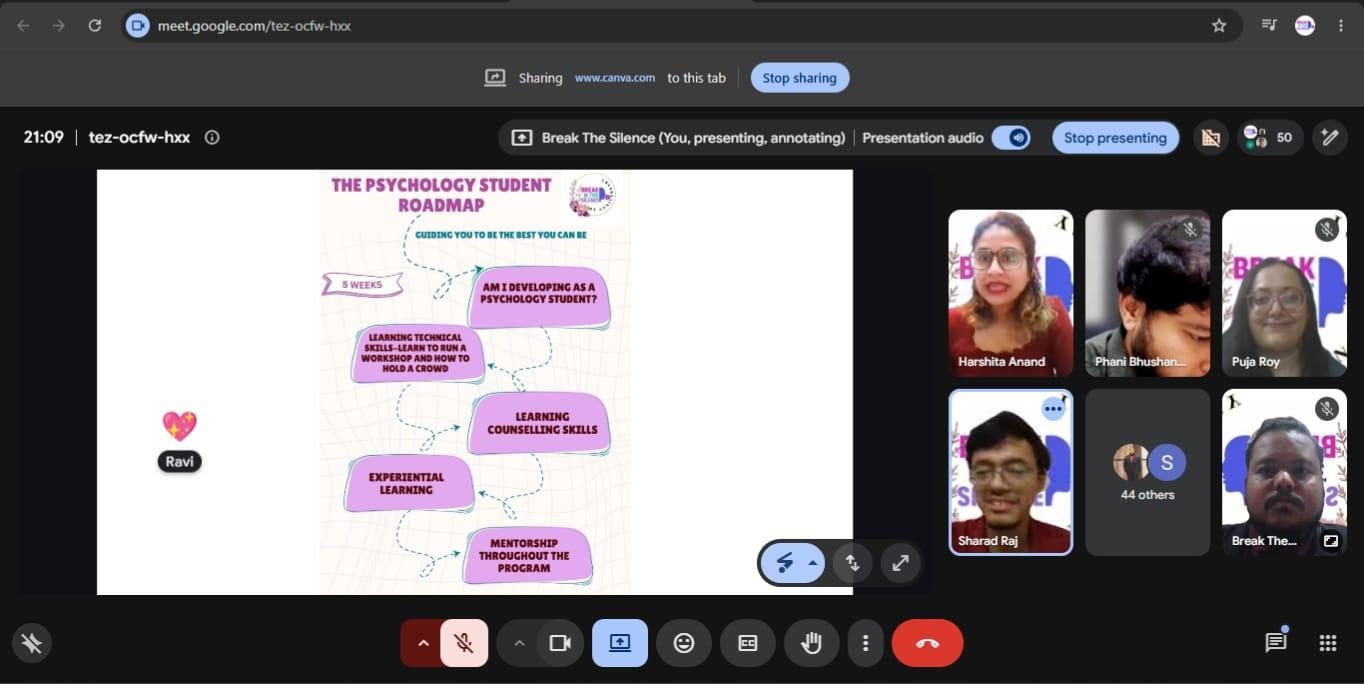Click the 5 Weeks banner on slide
The width and height of the screenshot is (1364, 684).
362,285
